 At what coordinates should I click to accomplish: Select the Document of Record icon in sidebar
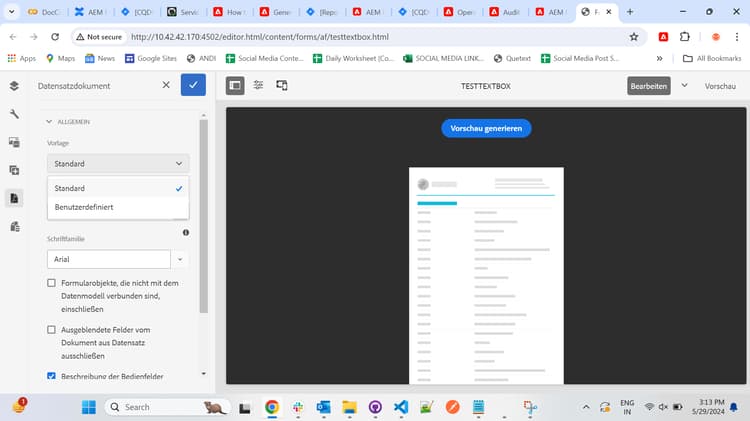[14, 198]
